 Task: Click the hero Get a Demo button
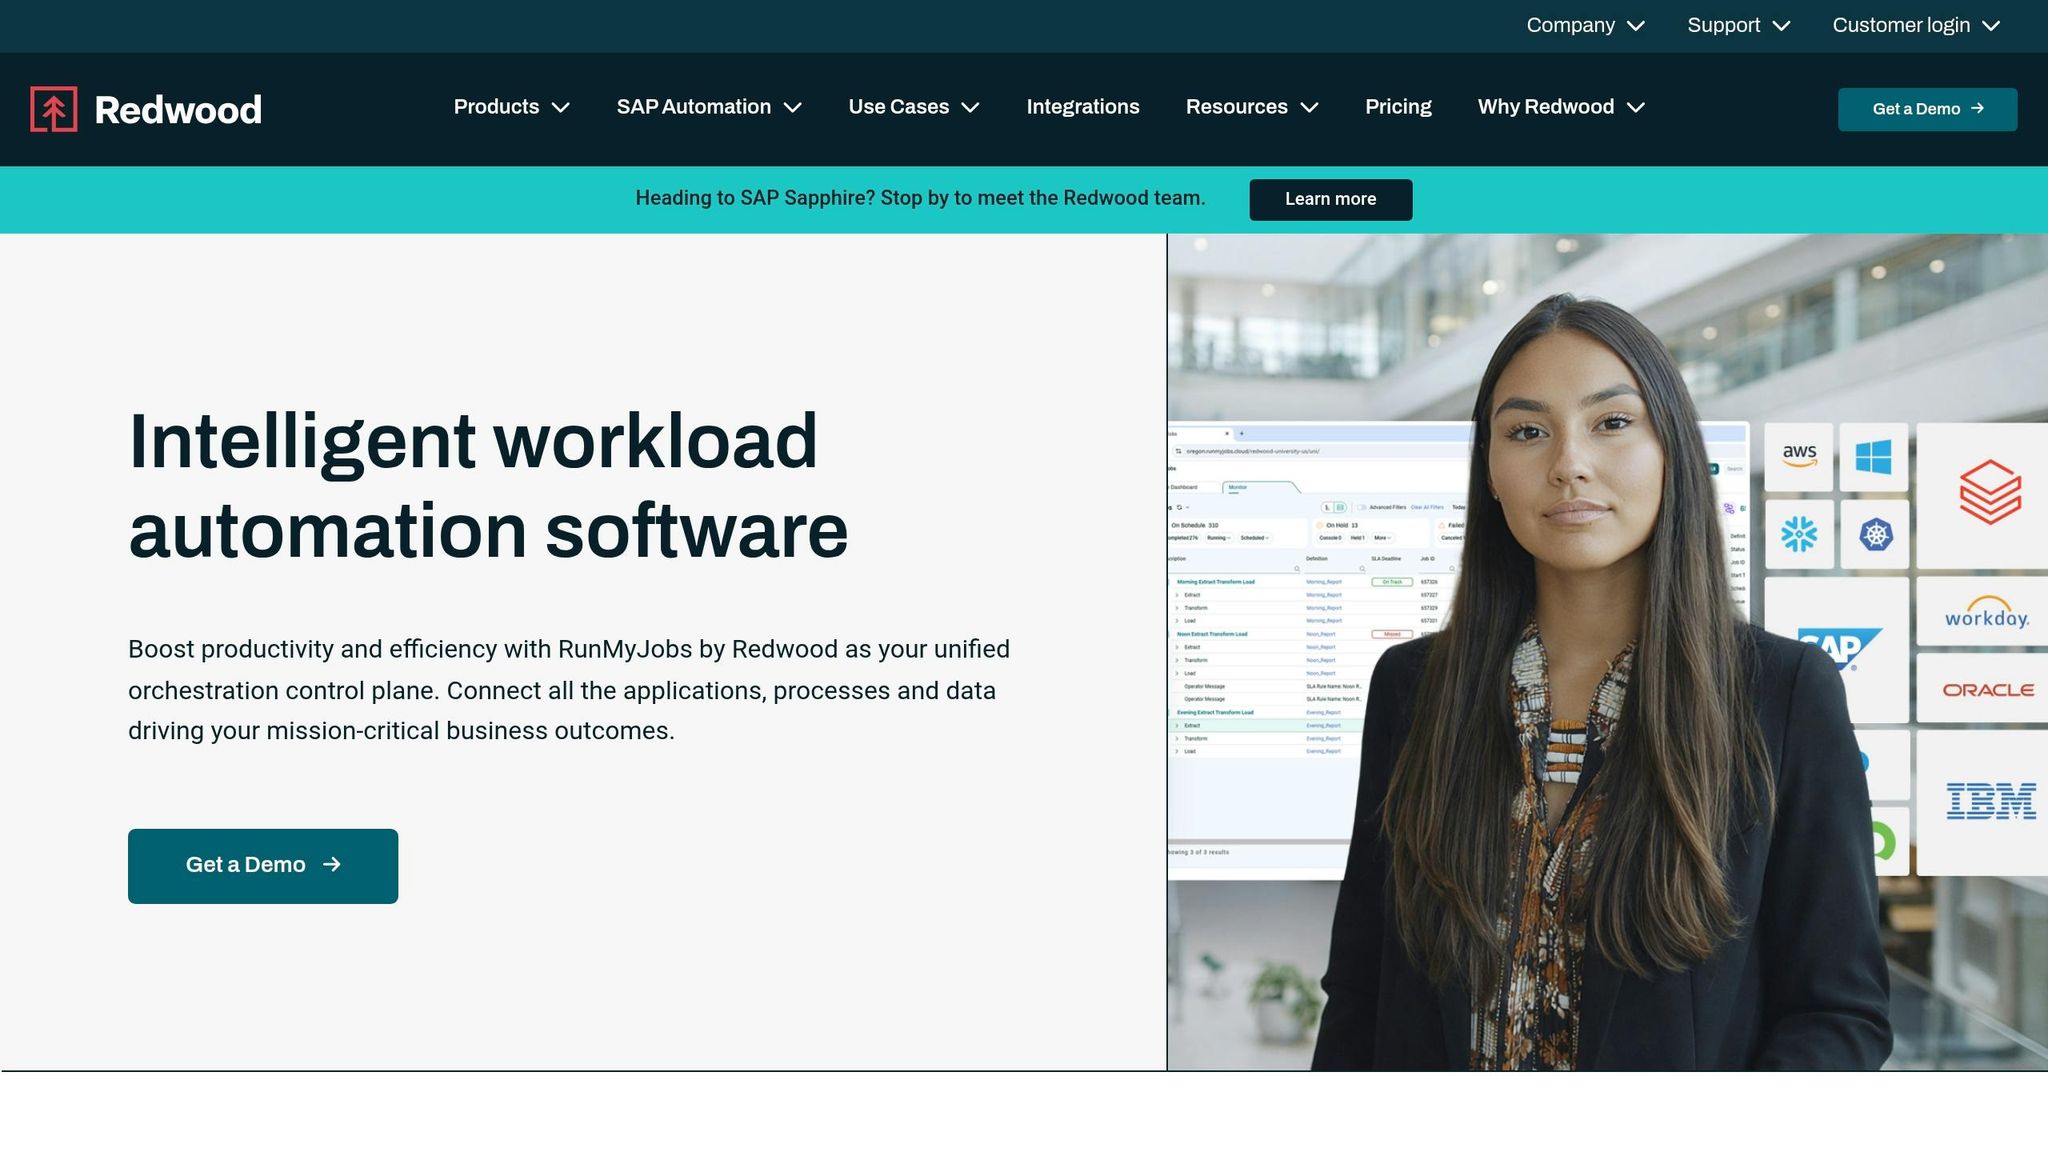coord(263,866)
